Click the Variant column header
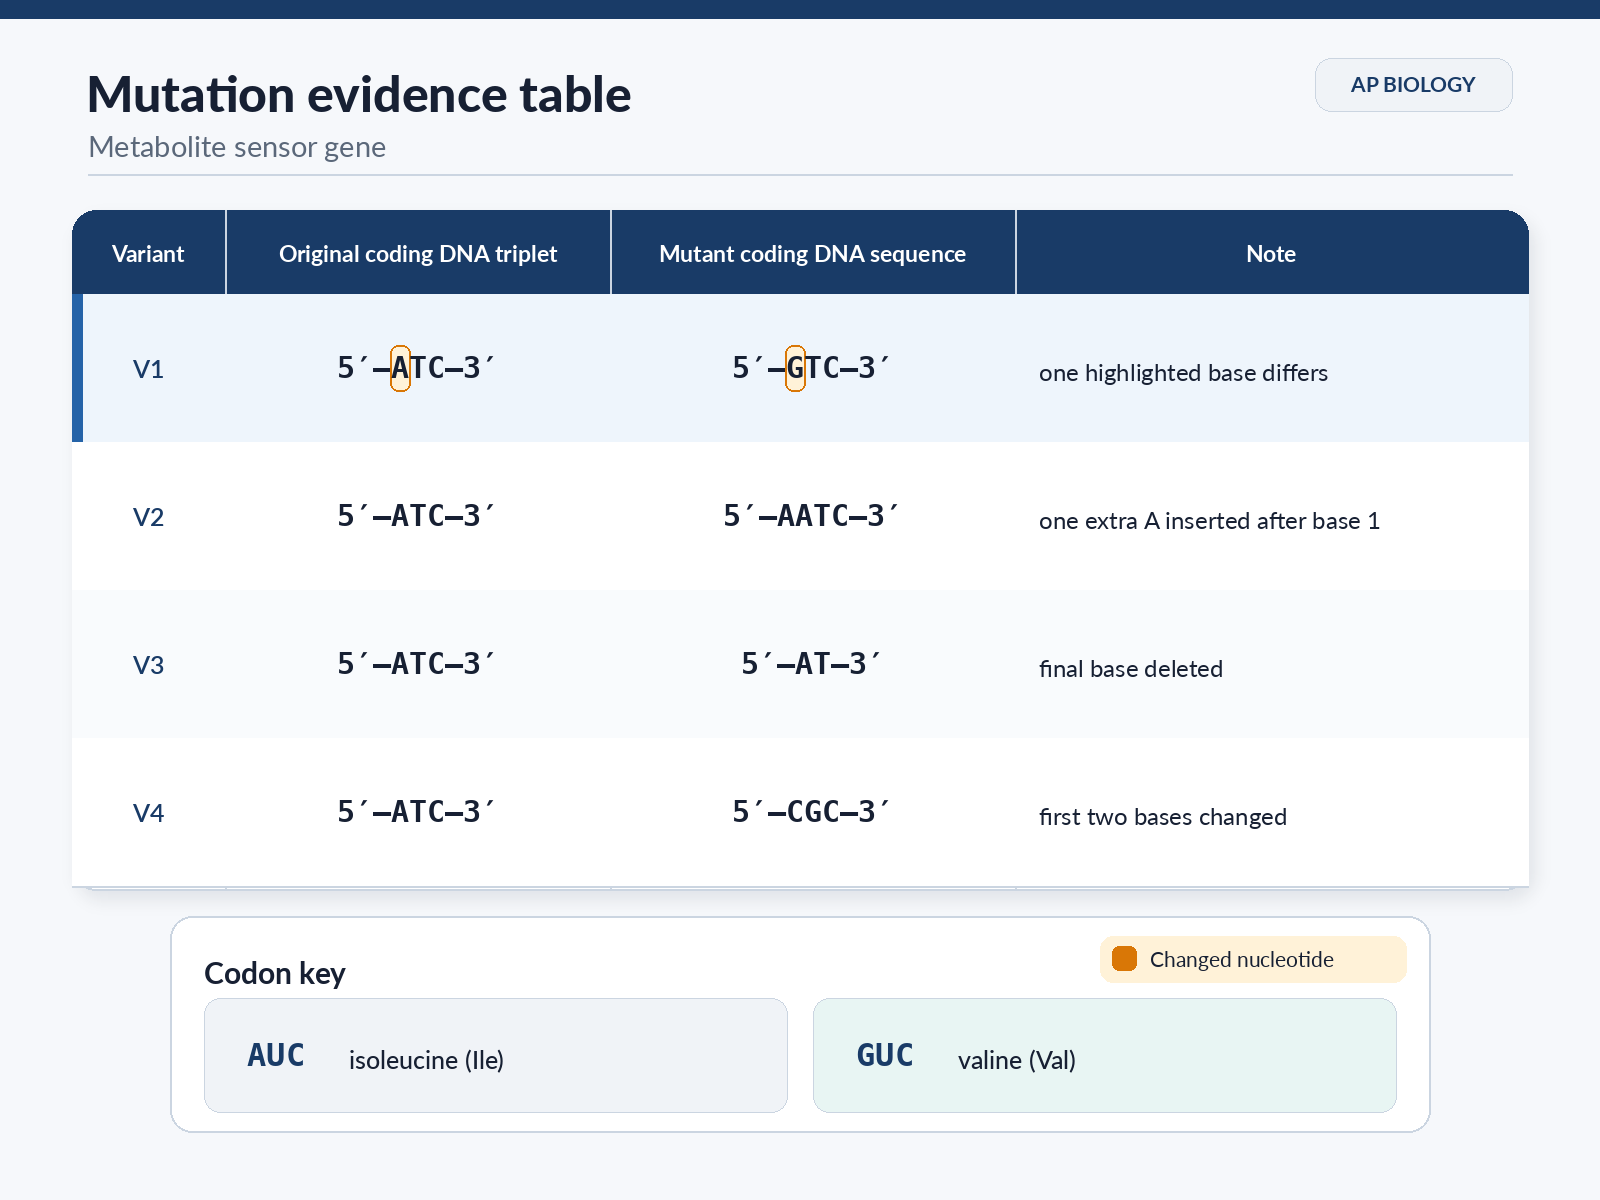 point(148,254)
